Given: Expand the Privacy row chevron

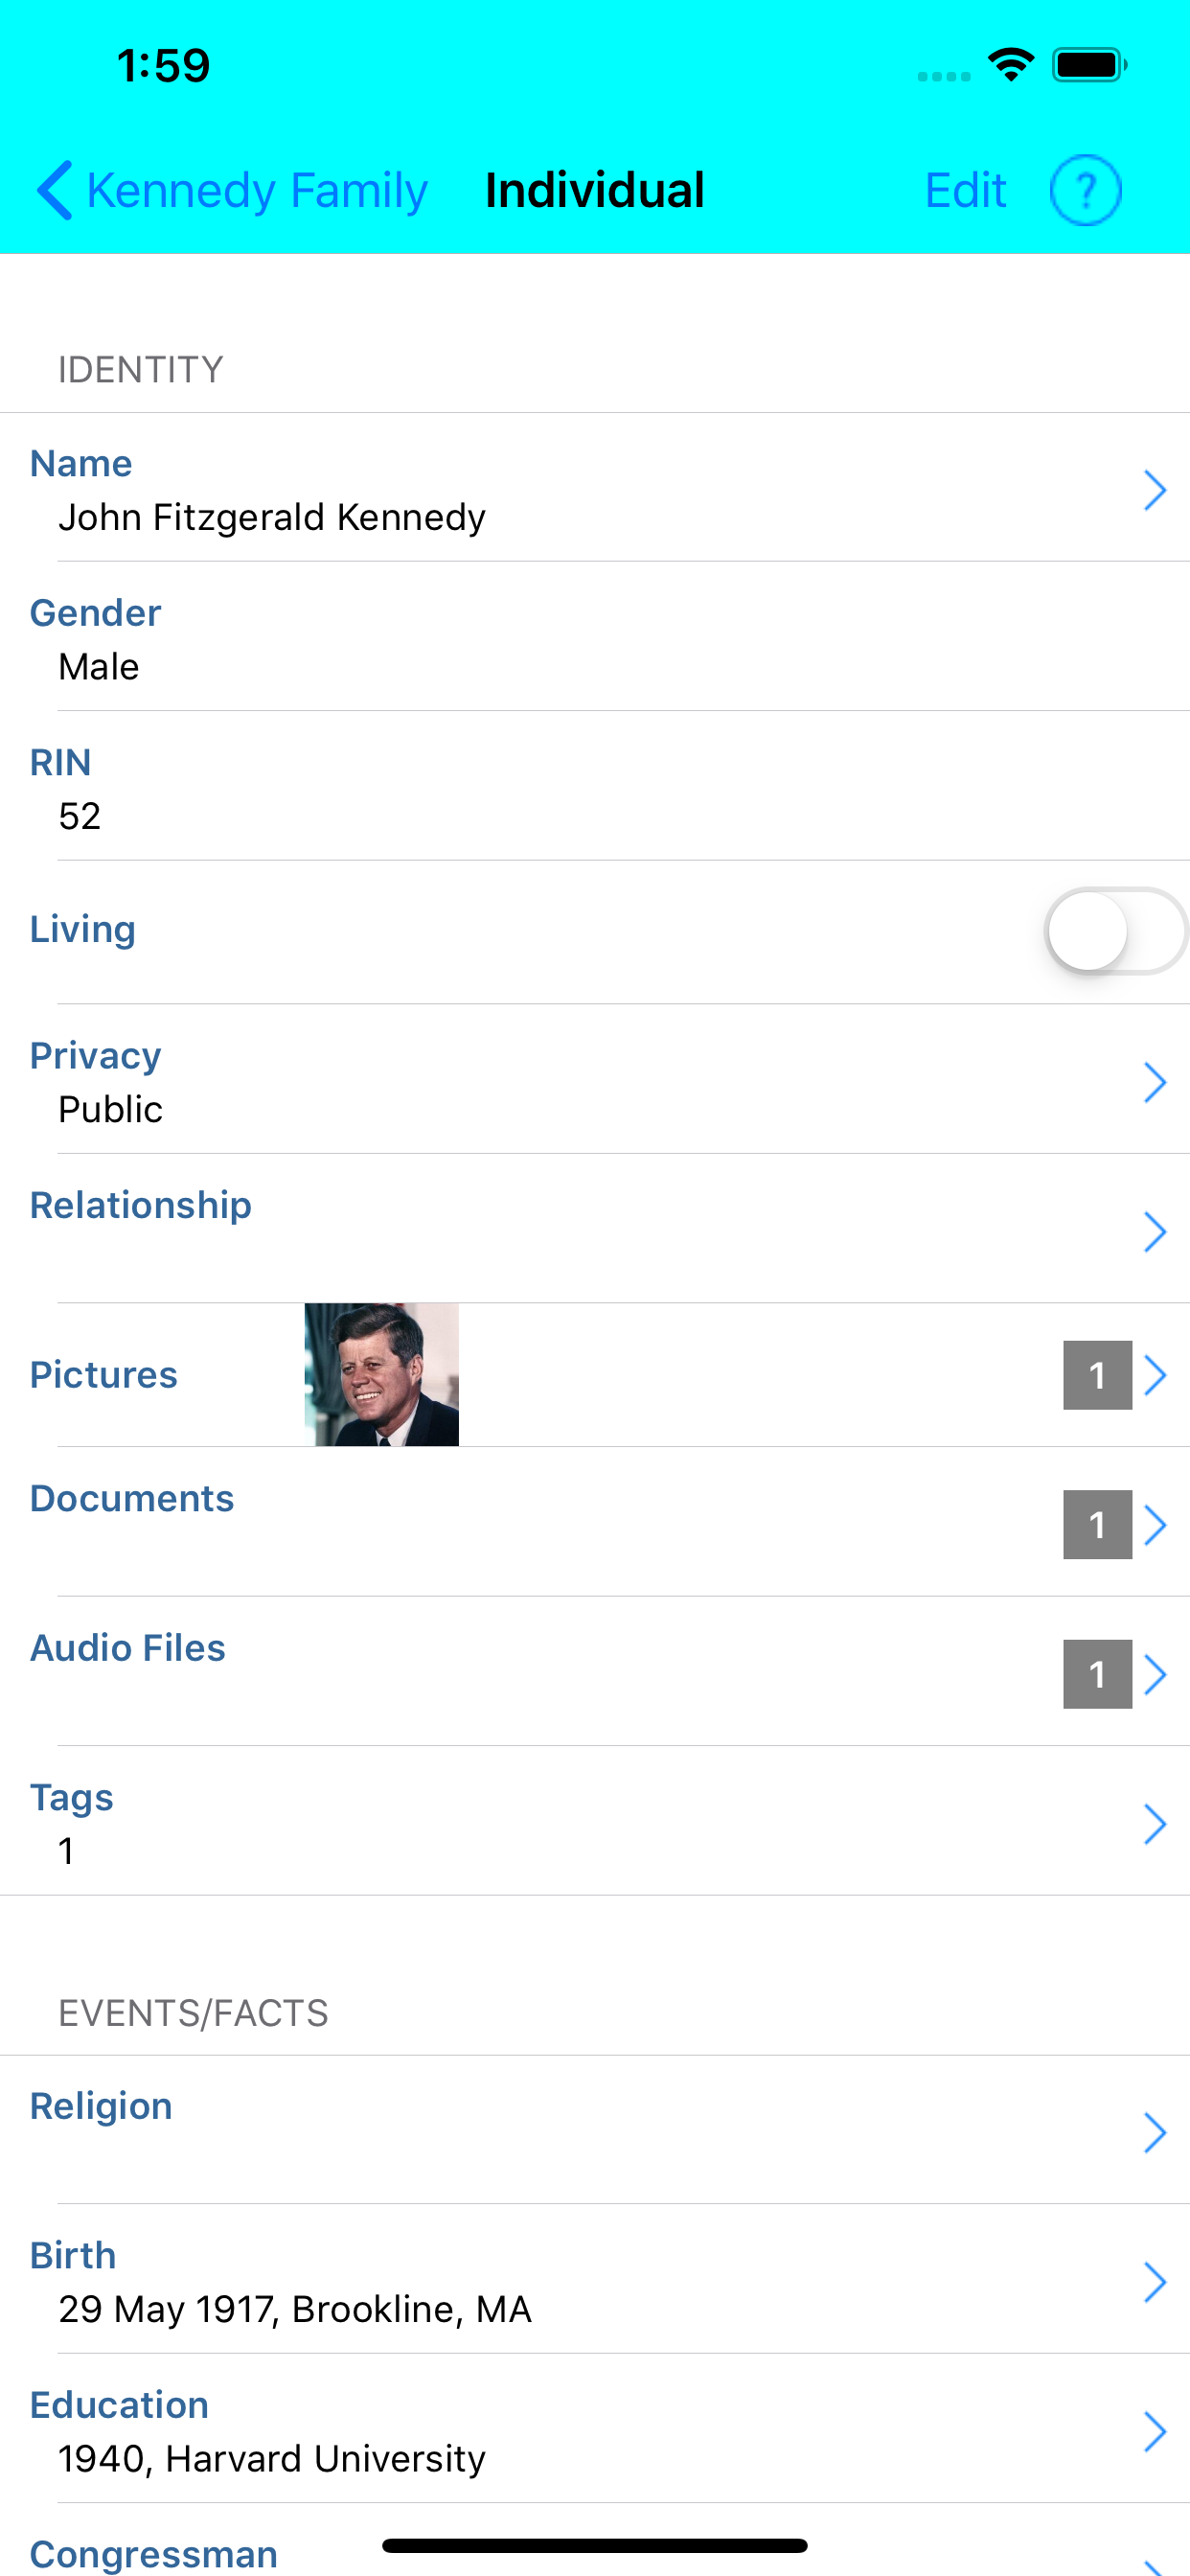Looking at the screenshot, I should click(x=1155, y=1082).
